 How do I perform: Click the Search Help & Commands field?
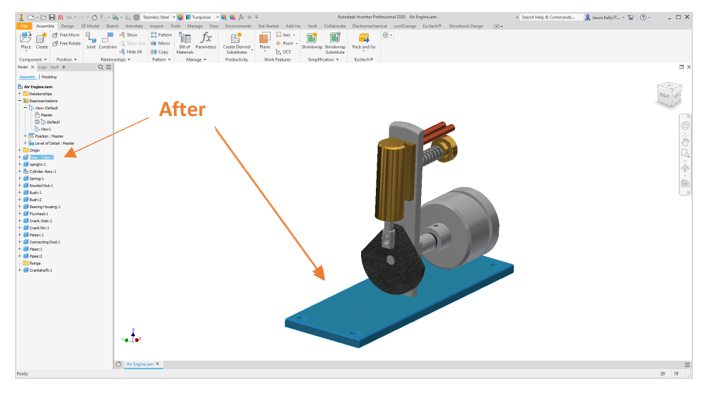click(x=550, y=17)
